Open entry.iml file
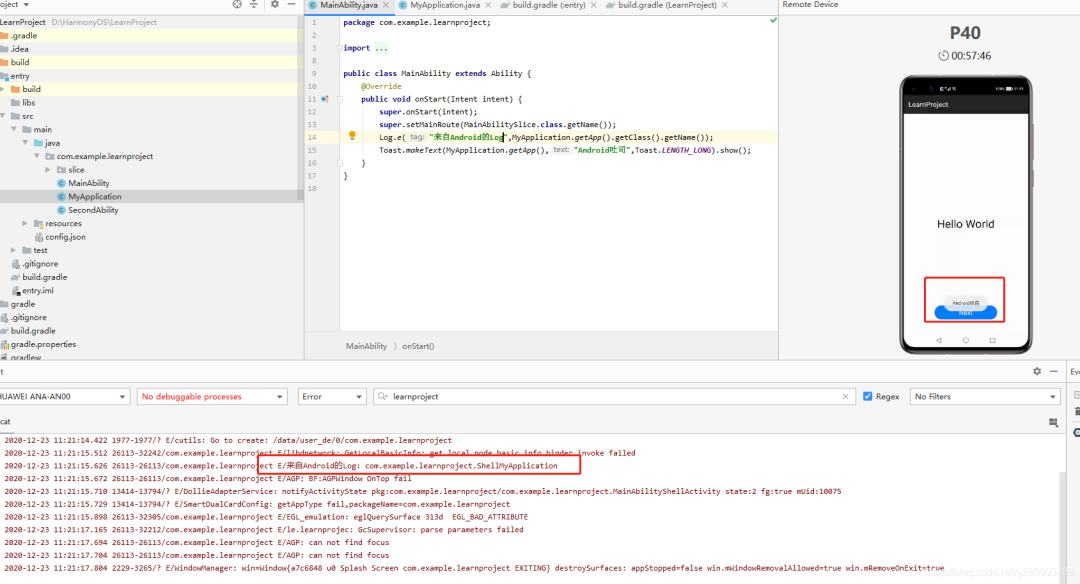 (37, 291)
